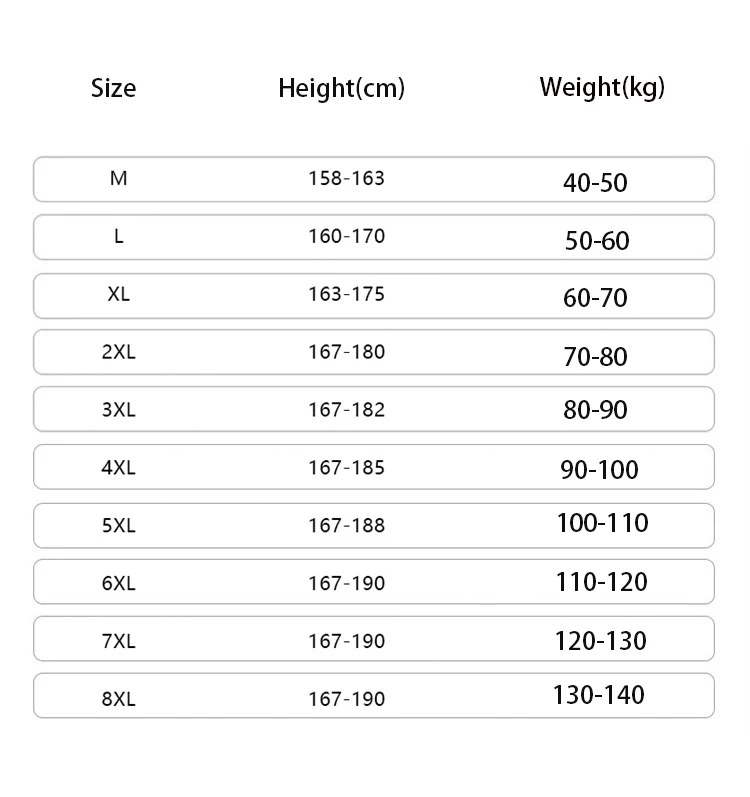Click the 130-140 weight value

pos(599,695)
